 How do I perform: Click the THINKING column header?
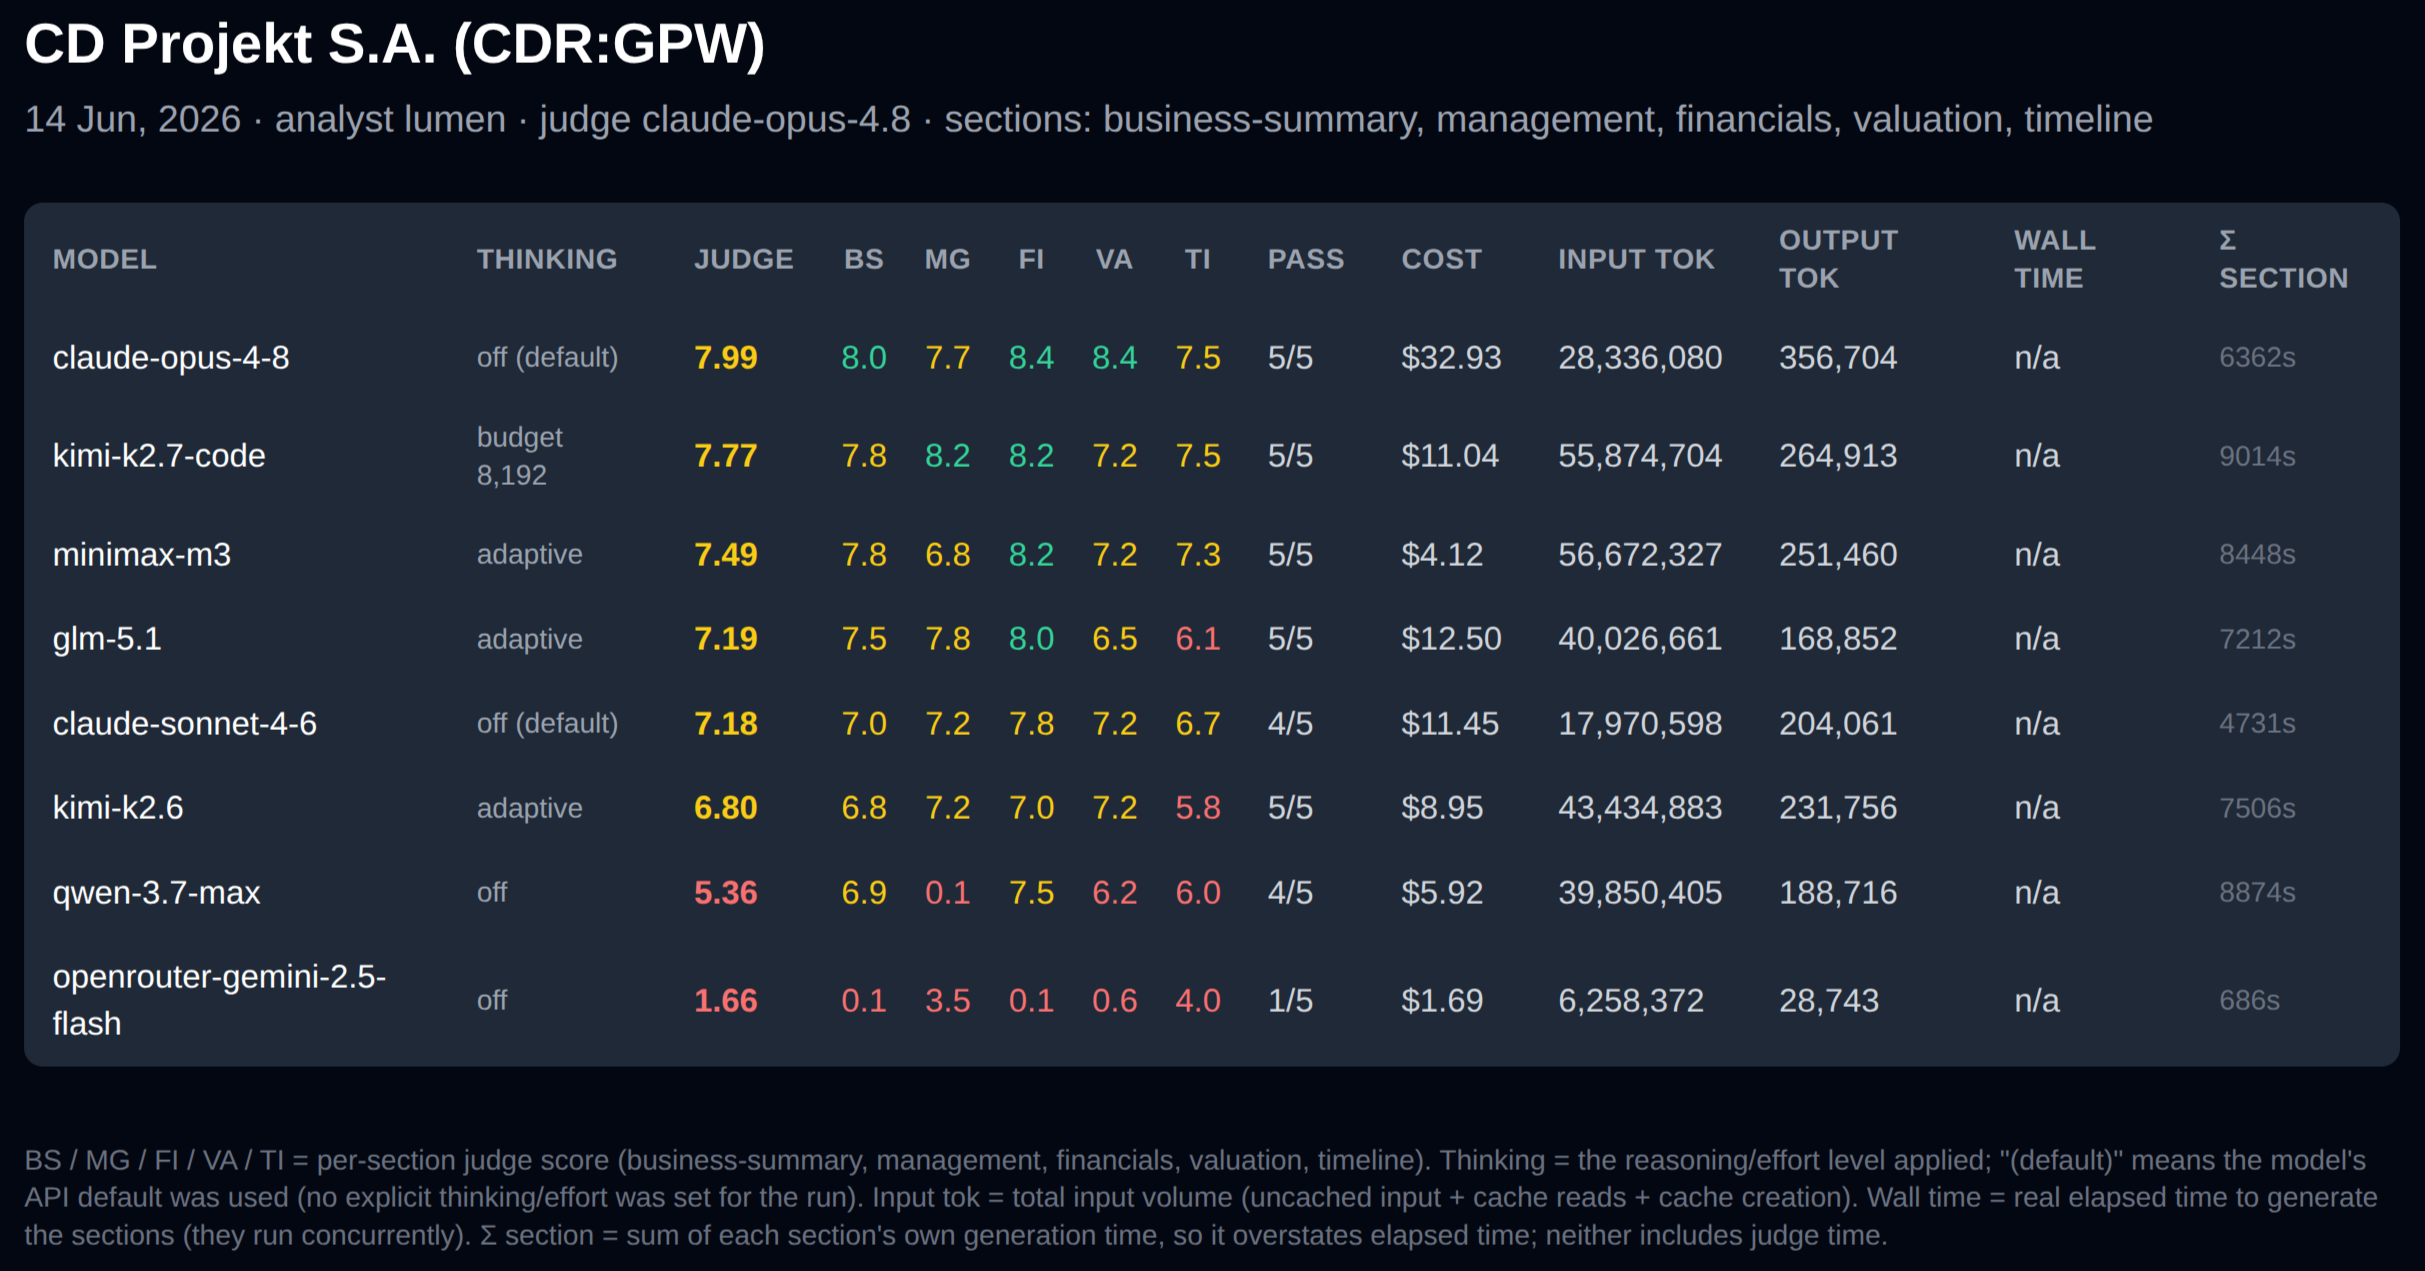(x=547, y=259)
